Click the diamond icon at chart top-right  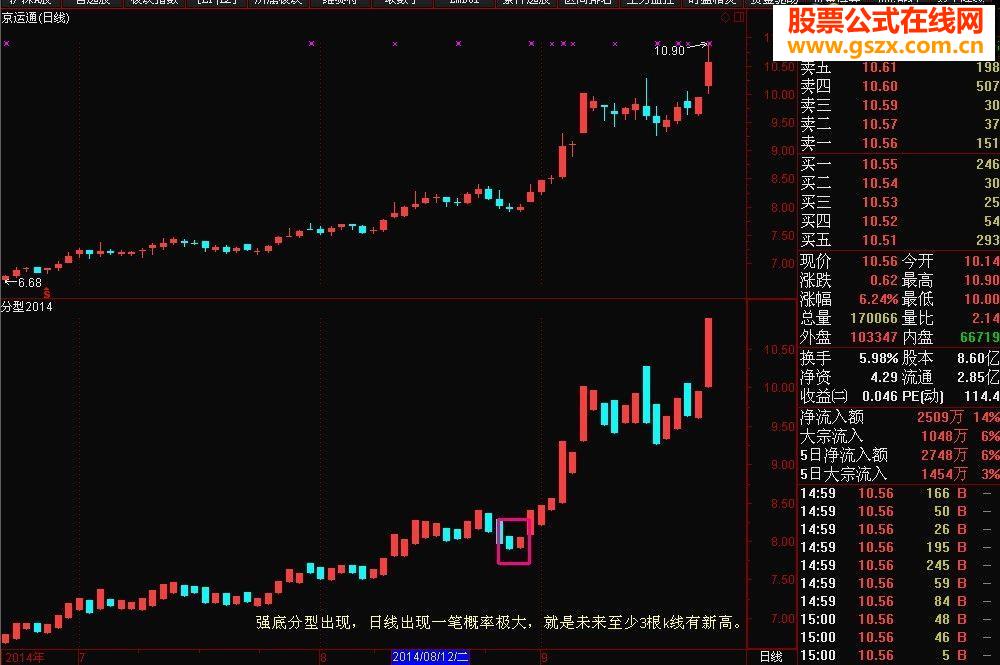726,18
